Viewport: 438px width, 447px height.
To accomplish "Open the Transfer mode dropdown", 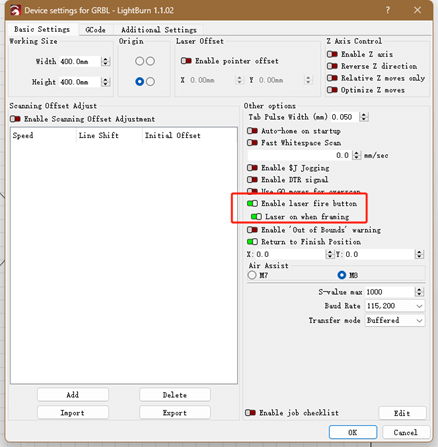I will (x=395, y=320).
